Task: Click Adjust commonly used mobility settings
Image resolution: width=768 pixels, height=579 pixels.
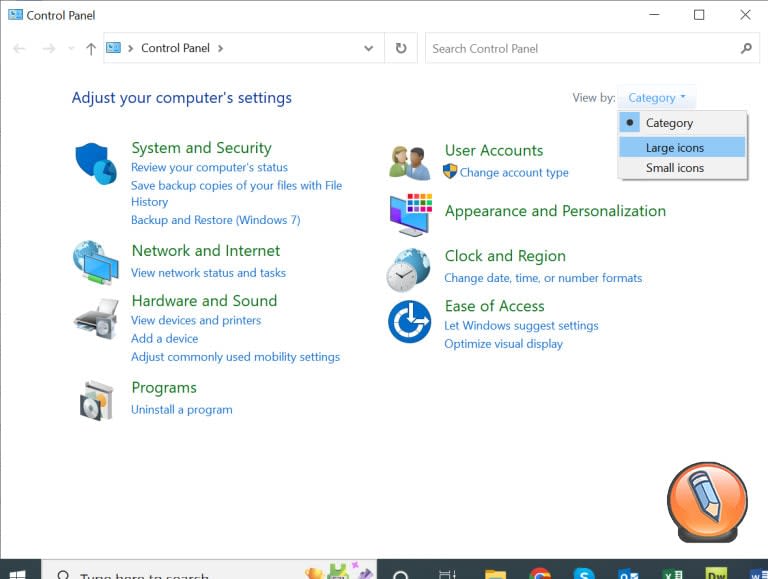Action: coord(235,357)
